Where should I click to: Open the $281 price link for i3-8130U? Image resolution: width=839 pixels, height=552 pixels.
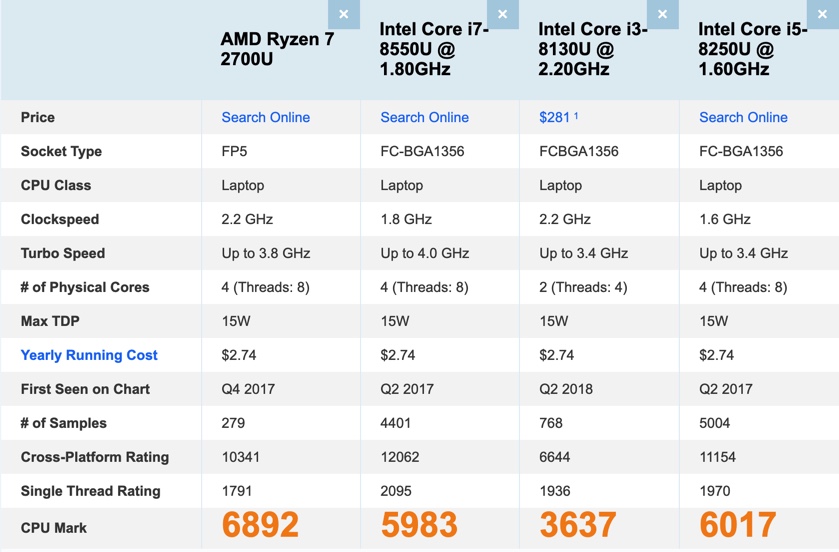pyautogui.click(x=554, y=117)
